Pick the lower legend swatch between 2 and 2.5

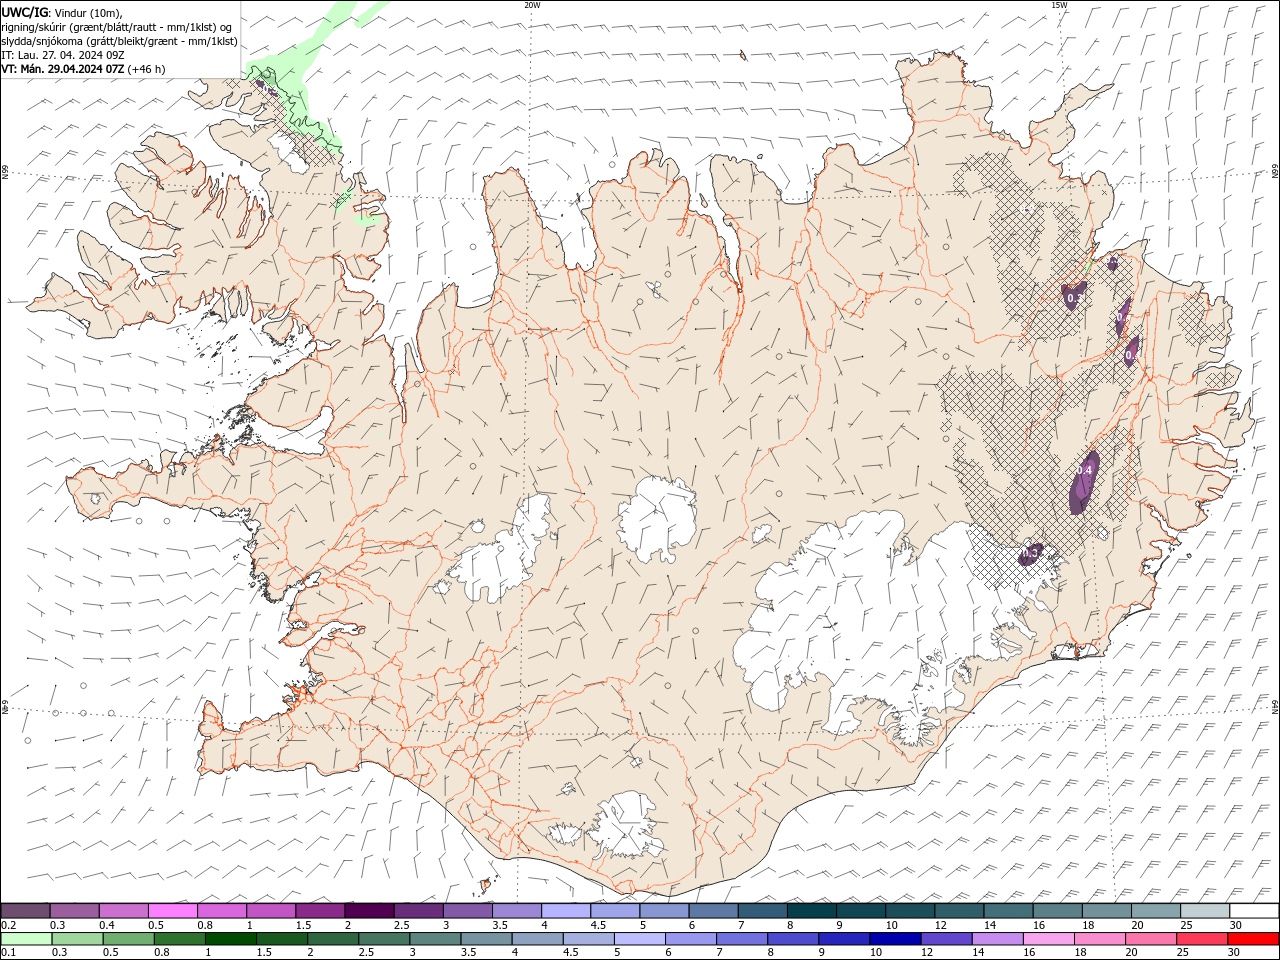click(332, 939)
